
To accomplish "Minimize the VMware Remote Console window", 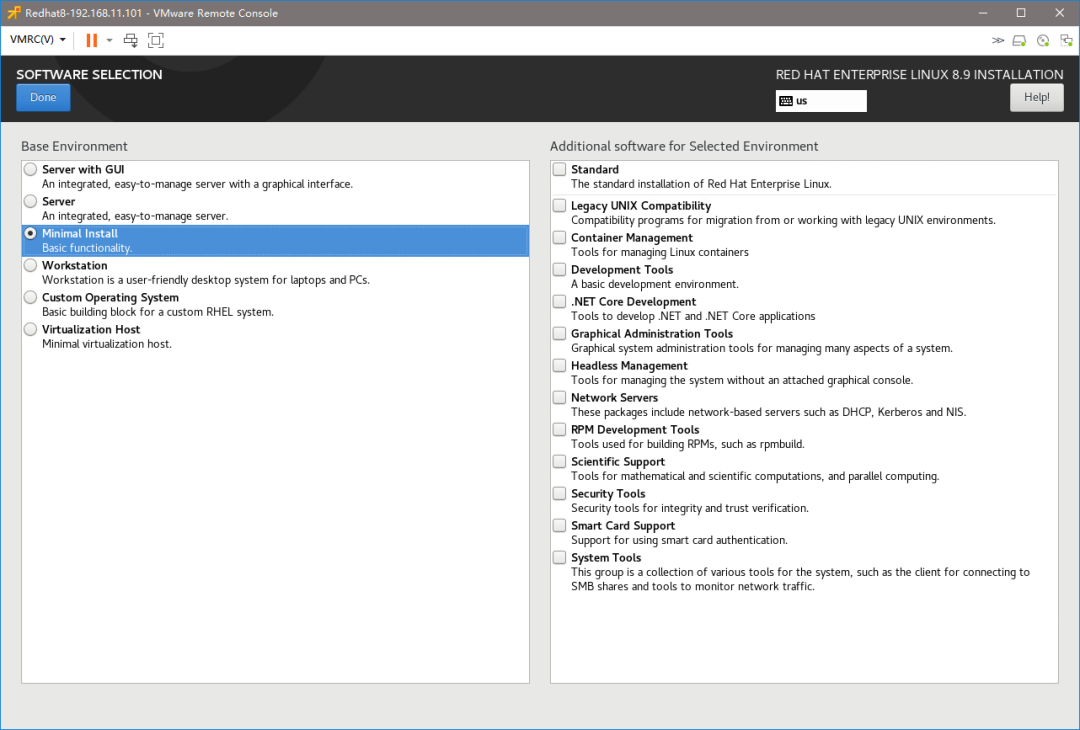I will [983, 13].
